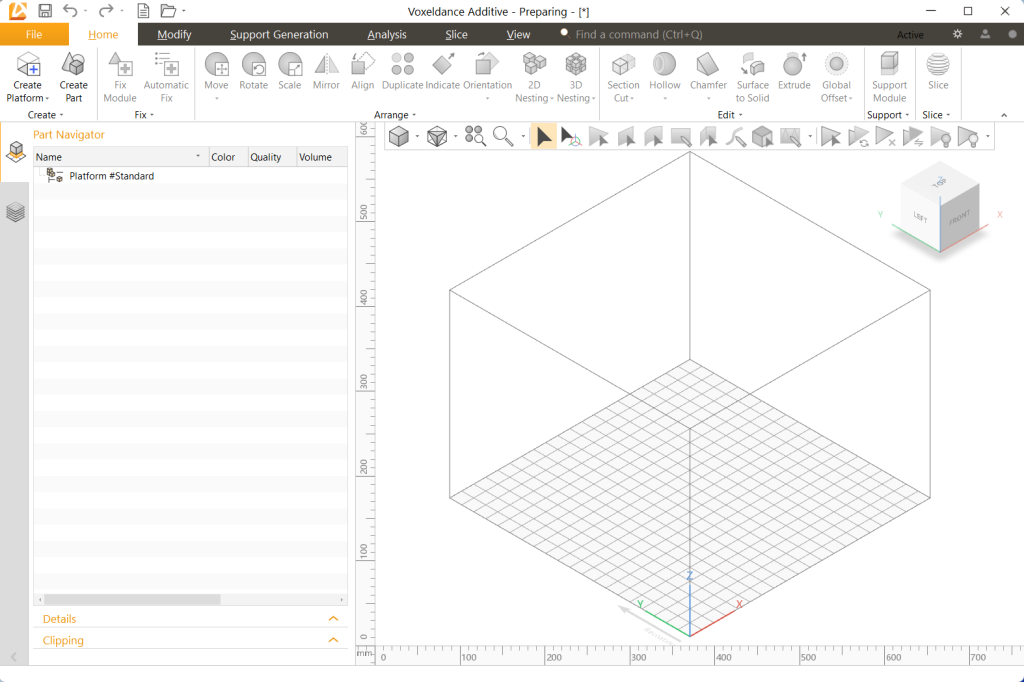Switch to the Analysis ribbon tab

[387, 35]
